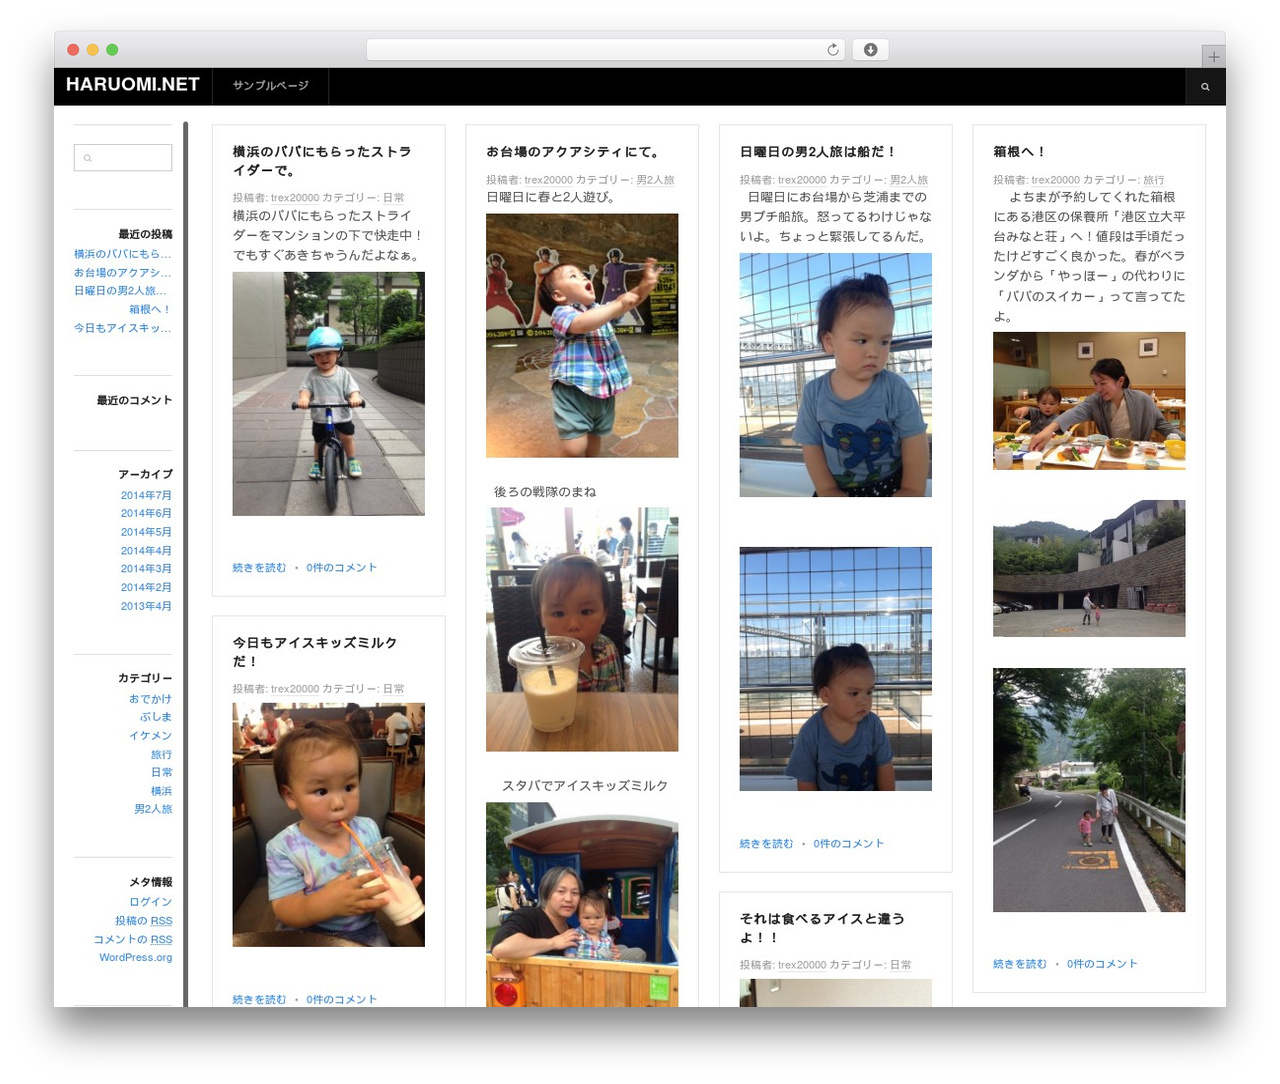1280x1084 pixels.
Task: Open post title お台場のアクアシティにて。
Action: pos(574,152)
